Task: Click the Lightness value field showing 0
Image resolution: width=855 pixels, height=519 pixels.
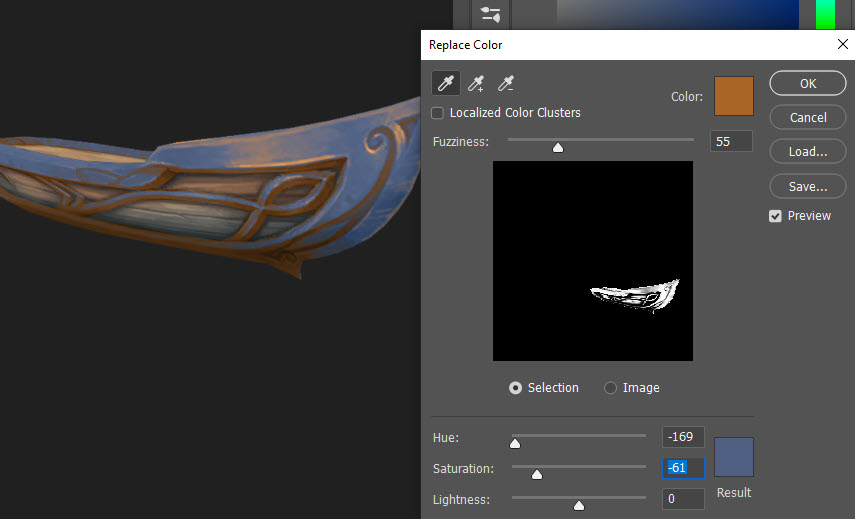Action: coord(683,499)
